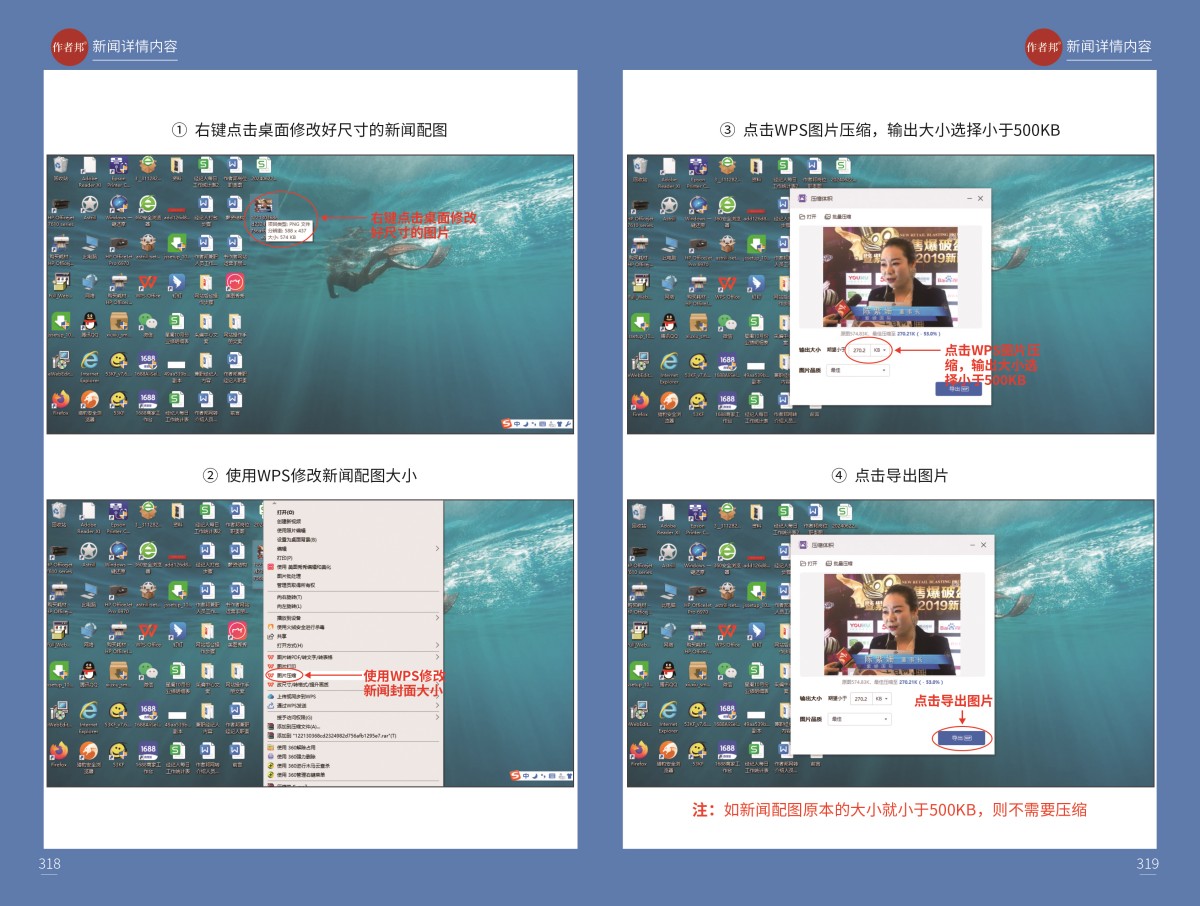Open the 图片品质 dropdown in step ③ dialog
This screenshot has width=1200, height=906.
click(x=858, y=370)
